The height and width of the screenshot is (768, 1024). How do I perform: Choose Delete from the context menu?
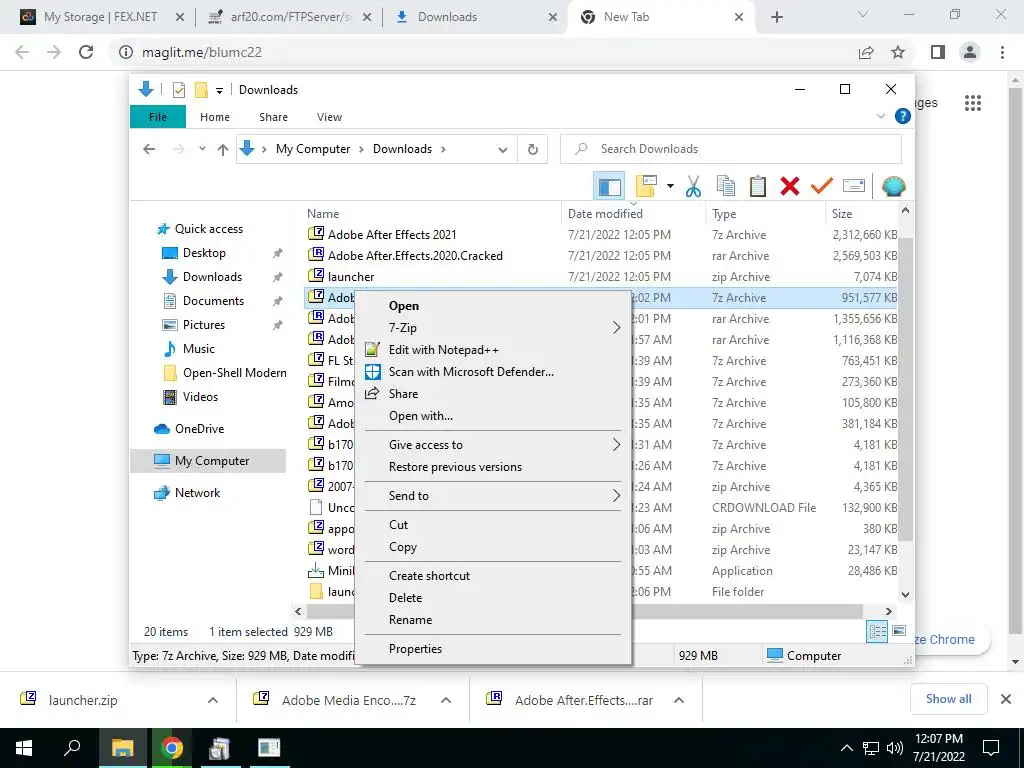pos(494,598)
